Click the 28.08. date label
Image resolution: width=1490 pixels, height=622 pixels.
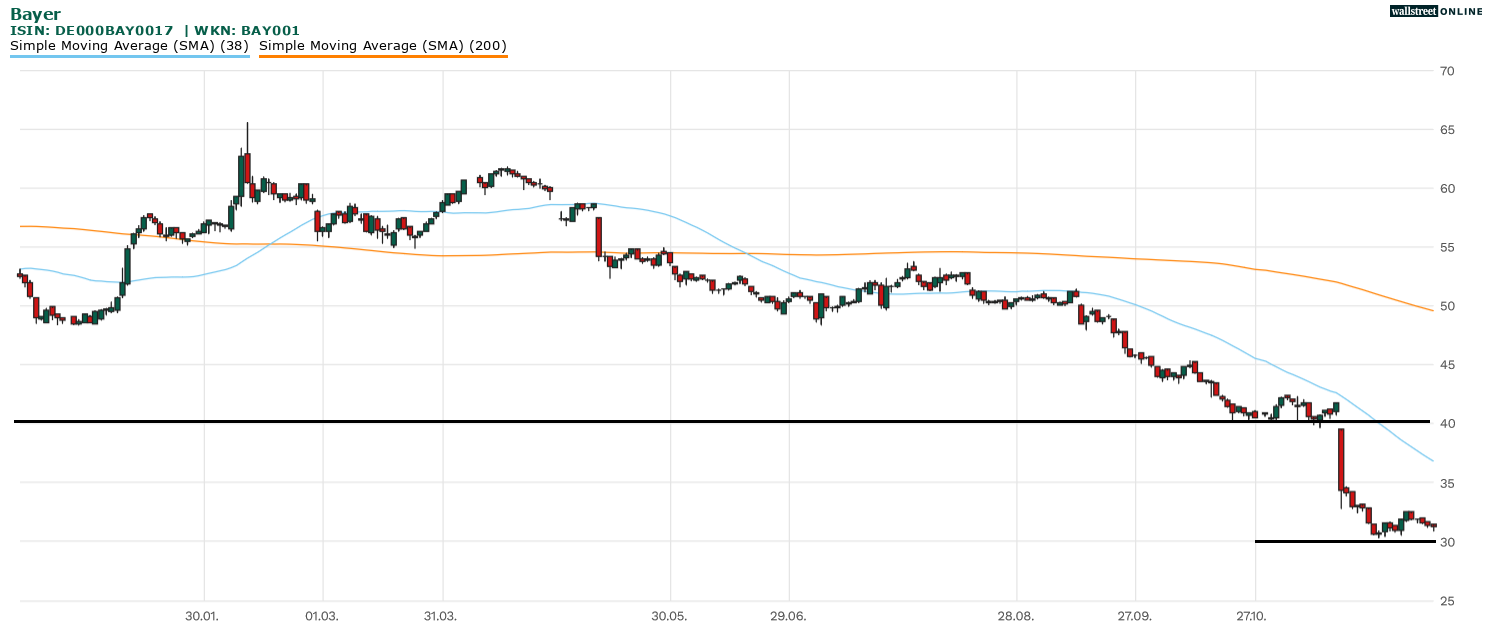tap(1016, 617)
